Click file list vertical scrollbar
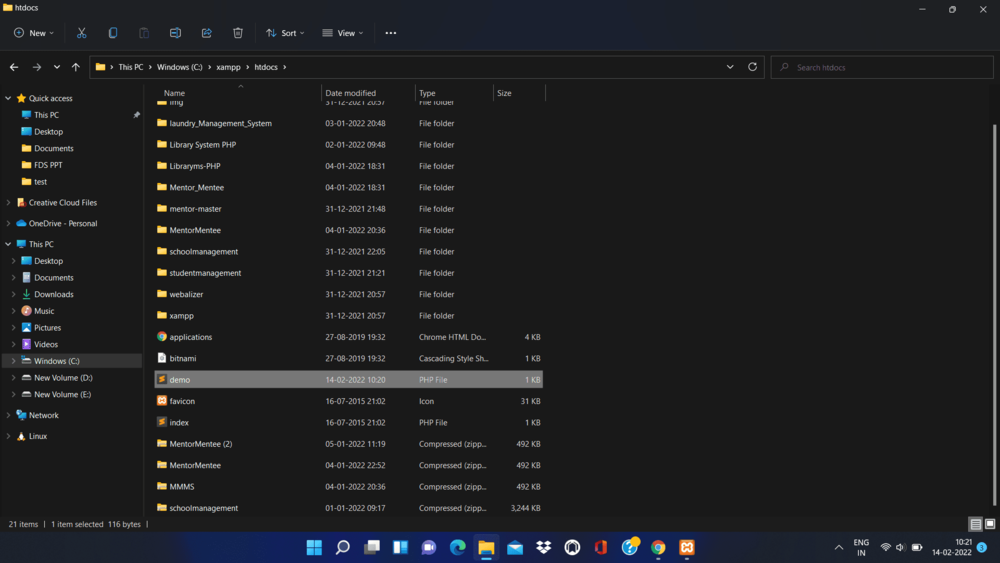 coord(994,316)
